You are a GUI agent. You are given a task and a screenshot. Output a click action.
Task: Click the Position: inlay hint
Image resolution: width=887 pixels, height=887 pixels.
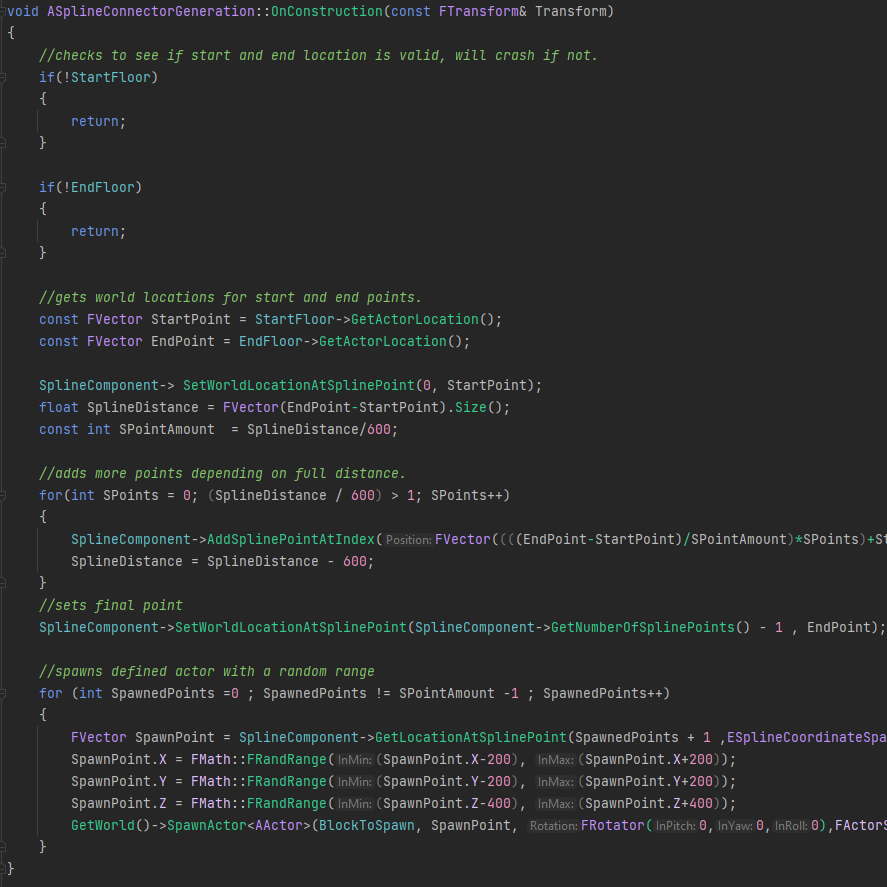coord(408,540)
